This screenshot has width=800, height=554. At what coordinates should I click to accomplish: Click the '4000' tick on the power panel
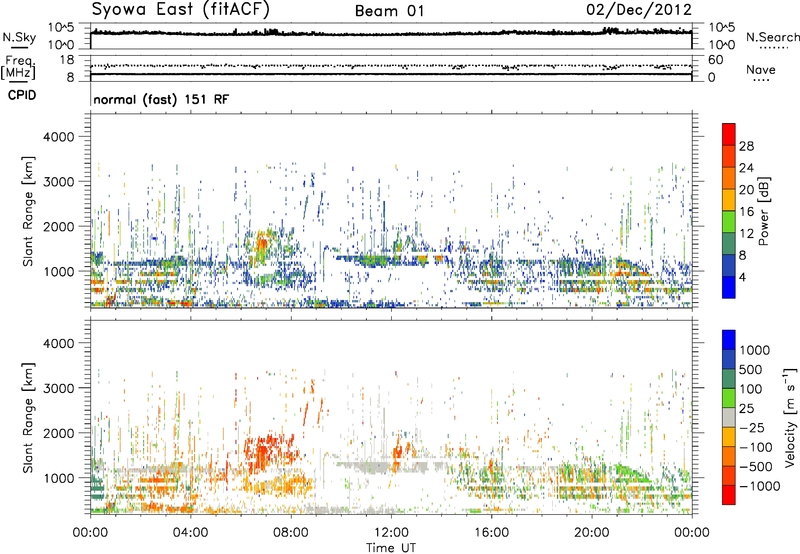pyautogui.click(x=58, y=137)
